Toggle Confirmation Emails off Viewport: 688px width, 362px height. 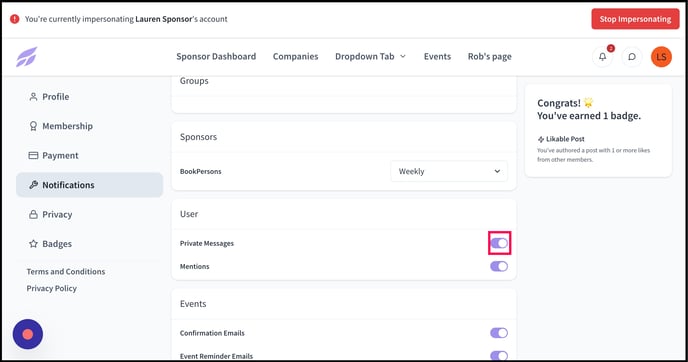(499, 333)
